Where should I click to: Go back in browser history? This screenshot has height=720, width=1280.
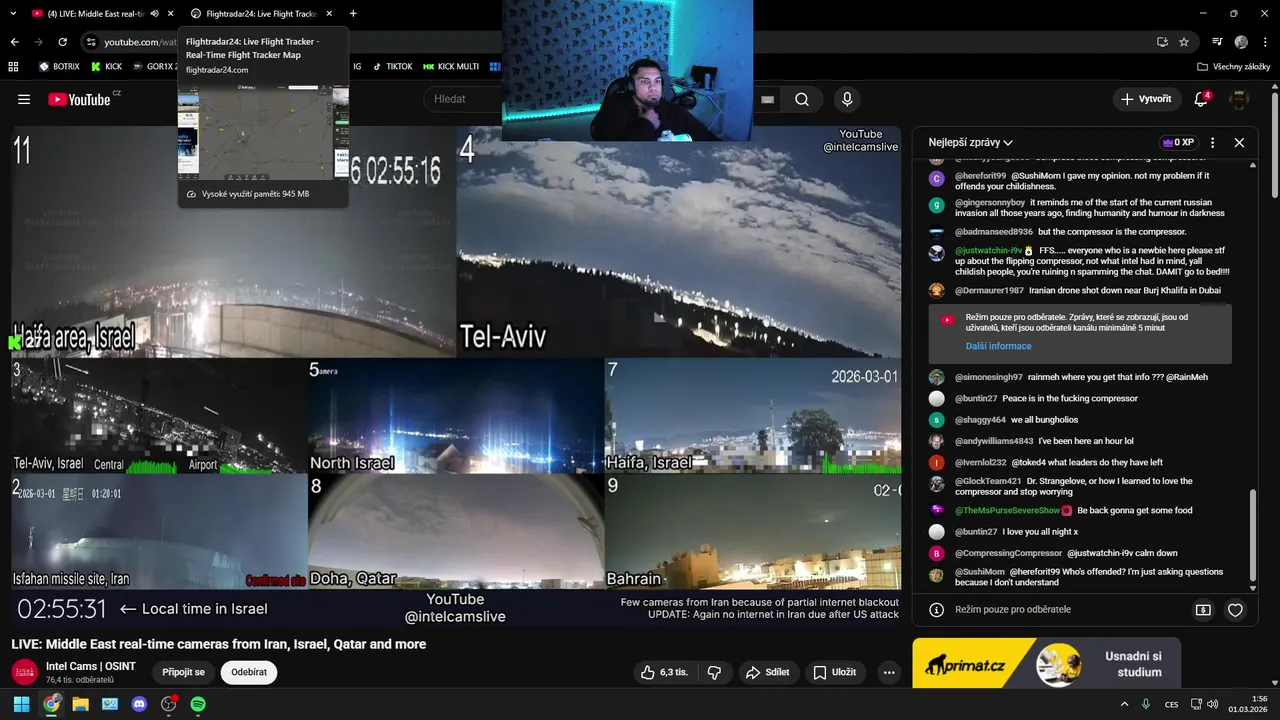coord(14,42)
